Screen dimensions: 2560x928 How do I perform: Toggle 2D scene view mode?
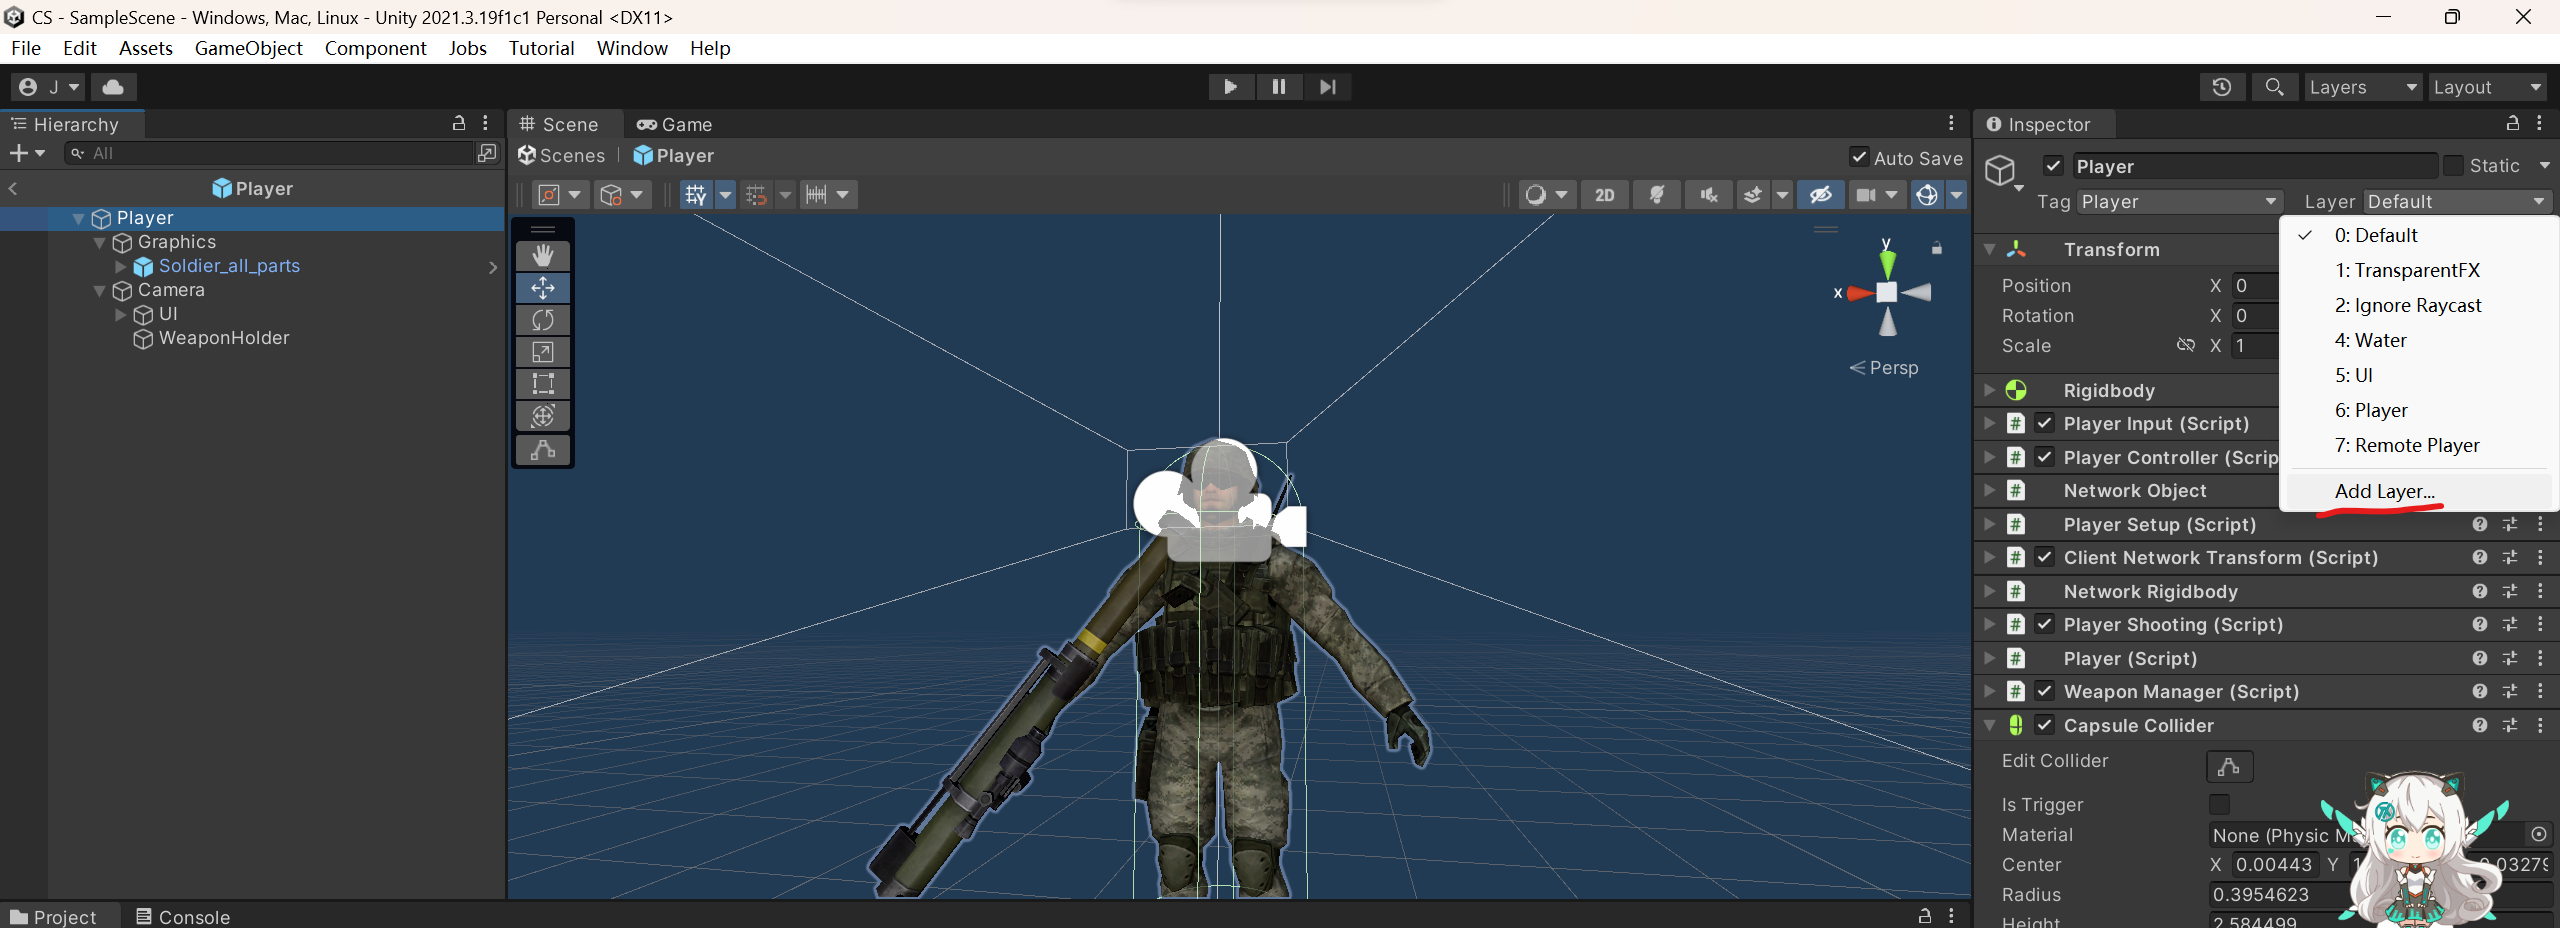click(1605, 195)
